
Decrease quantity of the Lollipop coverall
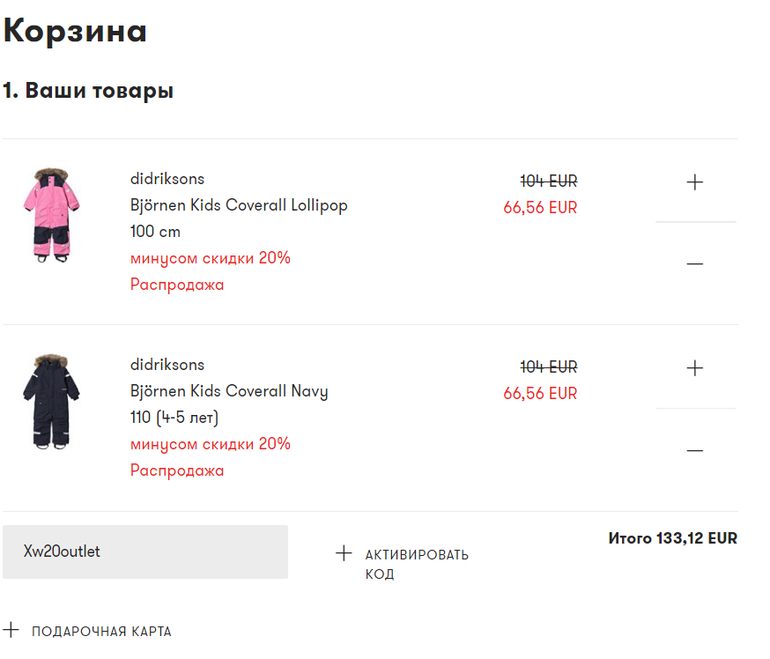tap(695, 264)
